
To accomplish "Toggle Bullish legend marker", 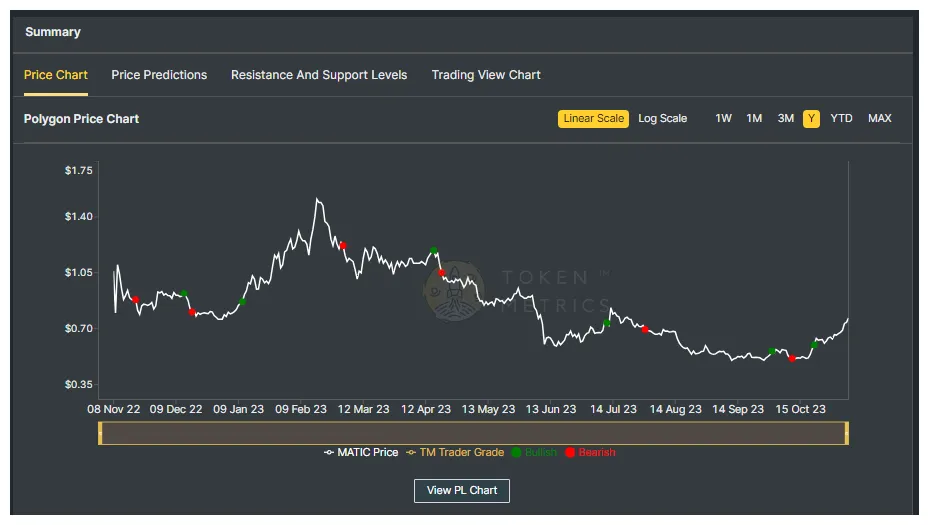I will pos(534,452).
